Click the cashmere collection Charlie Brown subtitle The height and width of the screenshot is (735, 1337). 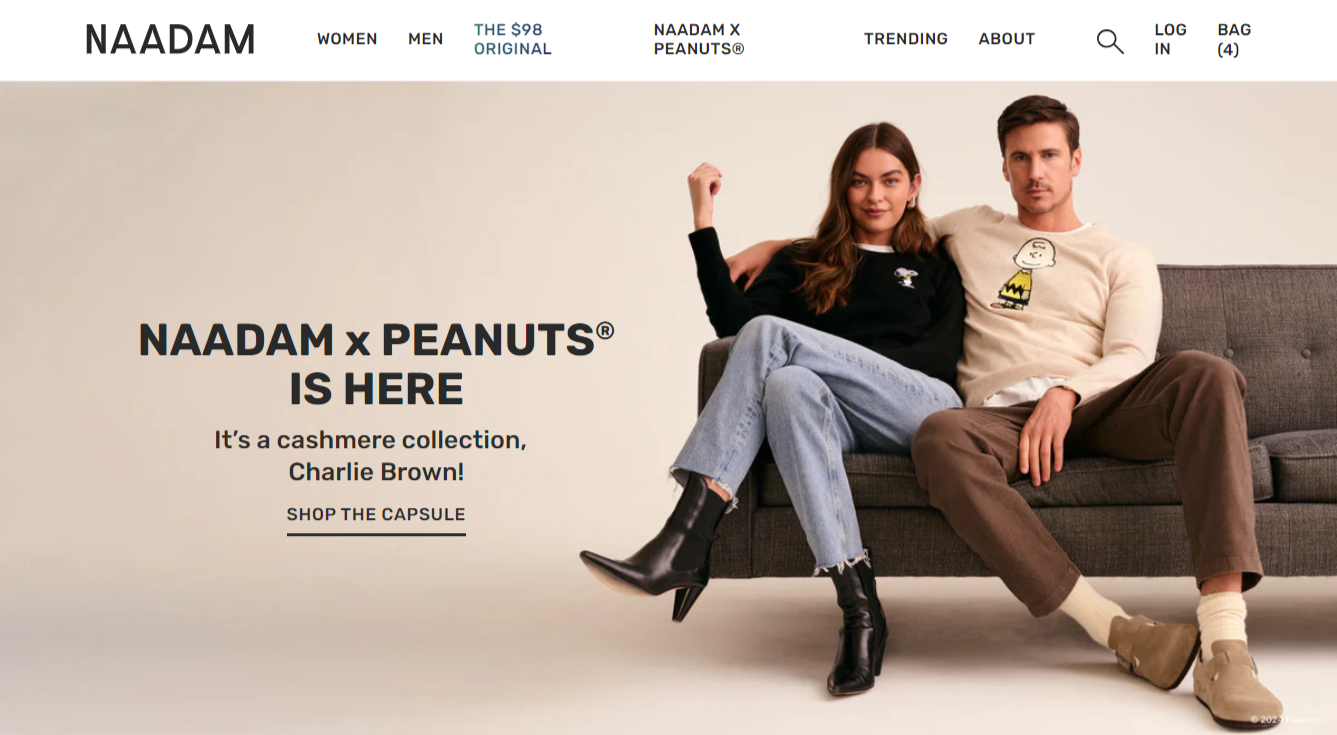coord(371,455)
